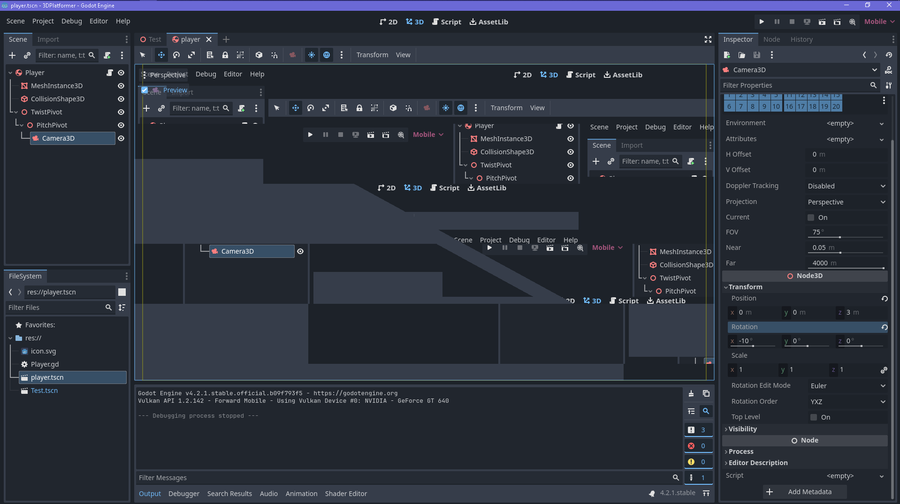The width and height of the screenshot is (900, 504).
Task: Switch to the Node dock tab
Action: pos(771,40)
